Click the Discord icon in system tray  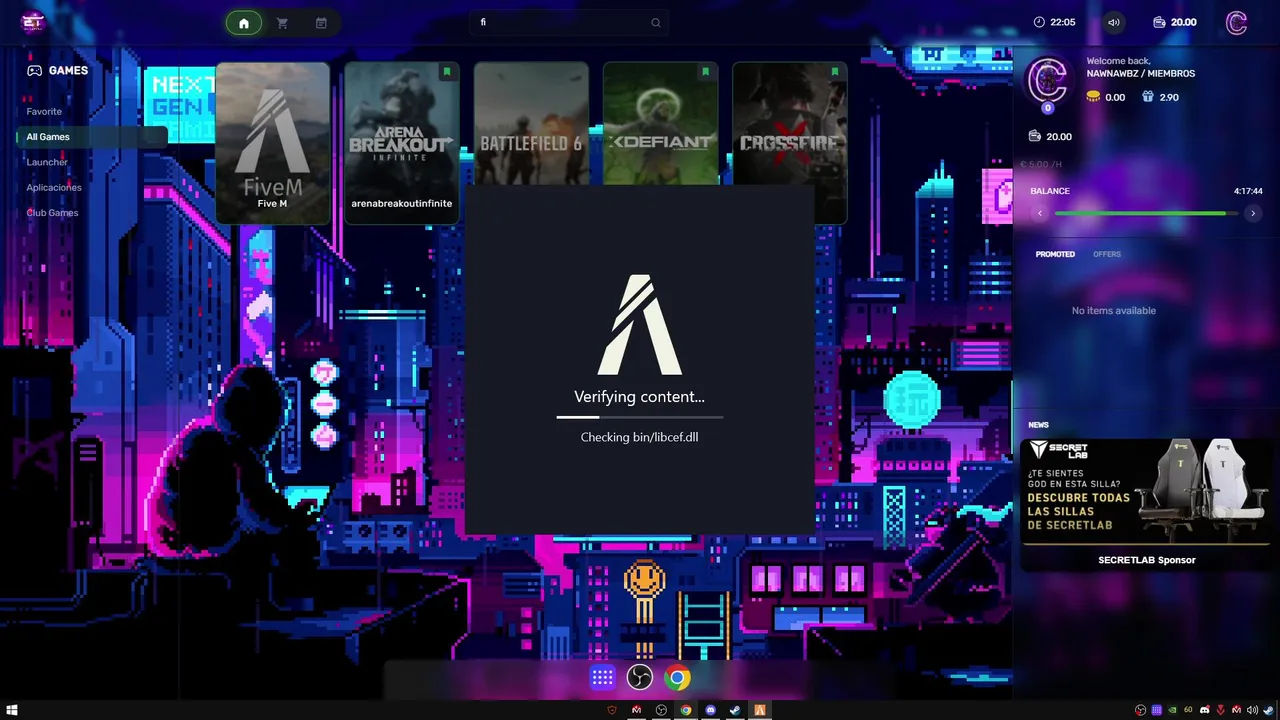[x=1204, y=710]
